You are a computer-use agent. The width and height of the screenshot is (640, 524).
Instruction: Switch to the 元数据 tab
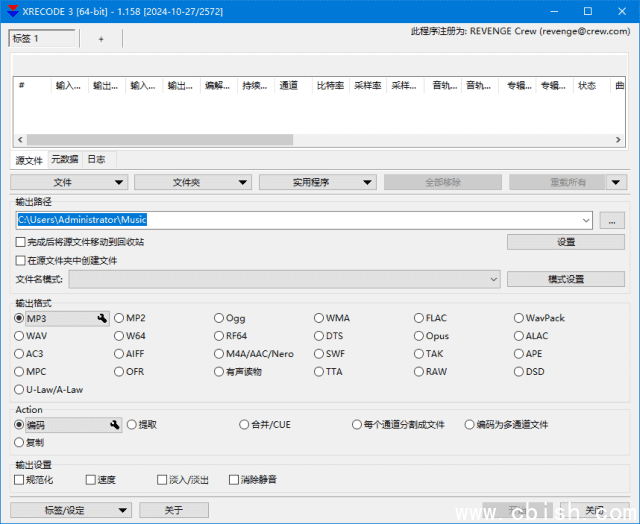tap(65, 160)
